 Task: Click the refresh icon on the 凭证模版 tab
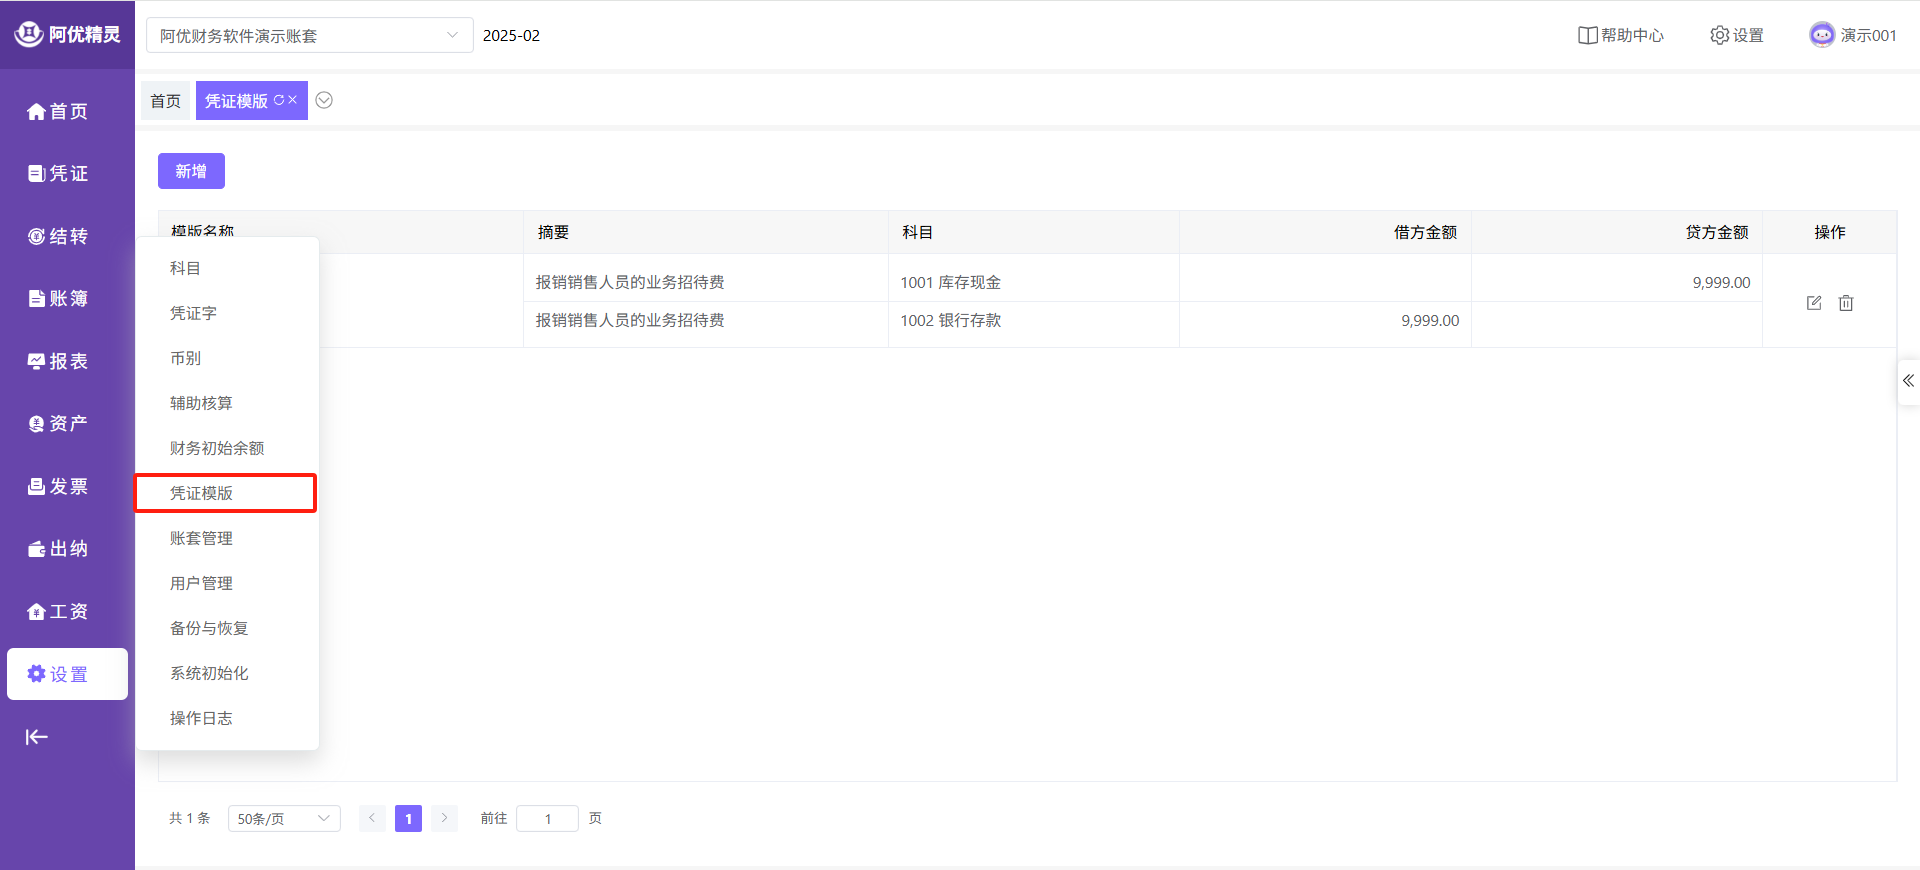[x=279, y=100]
